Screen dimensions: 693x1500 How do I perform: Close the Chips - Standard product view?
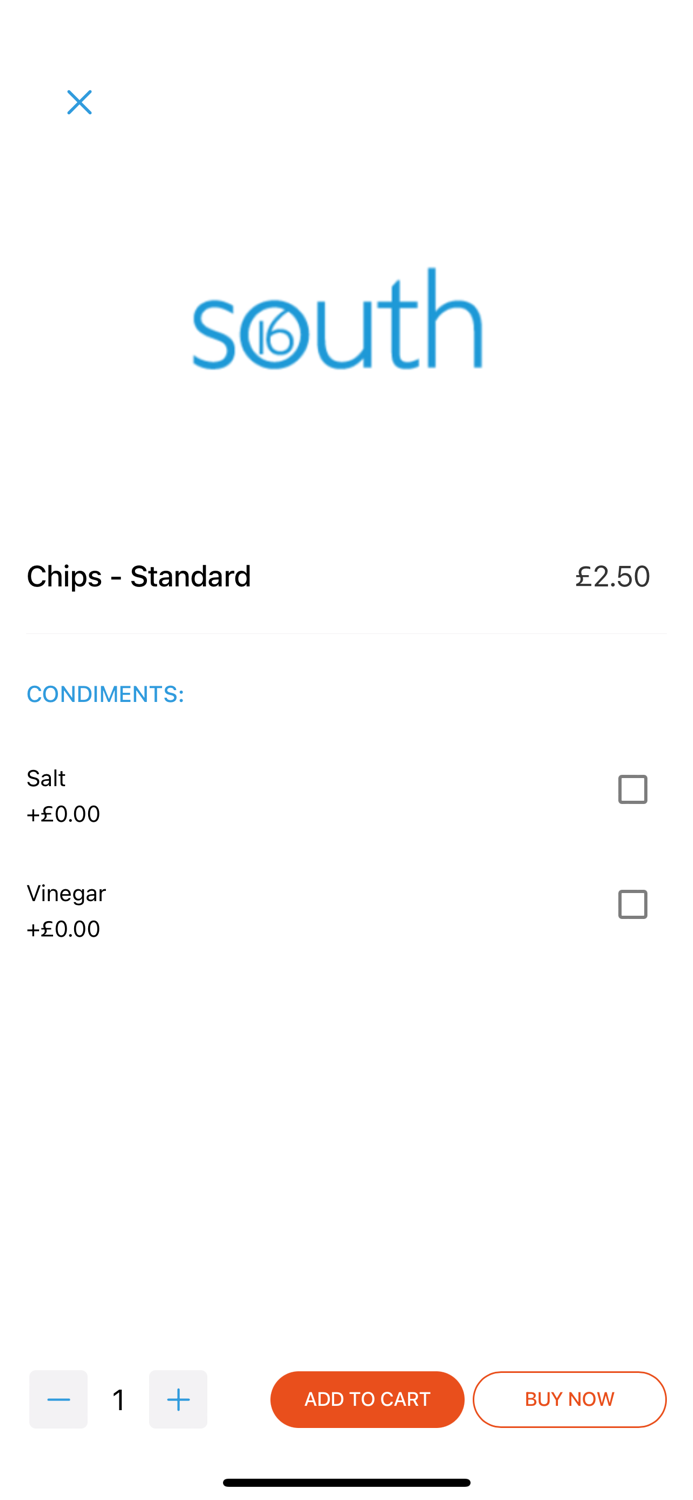79,102
